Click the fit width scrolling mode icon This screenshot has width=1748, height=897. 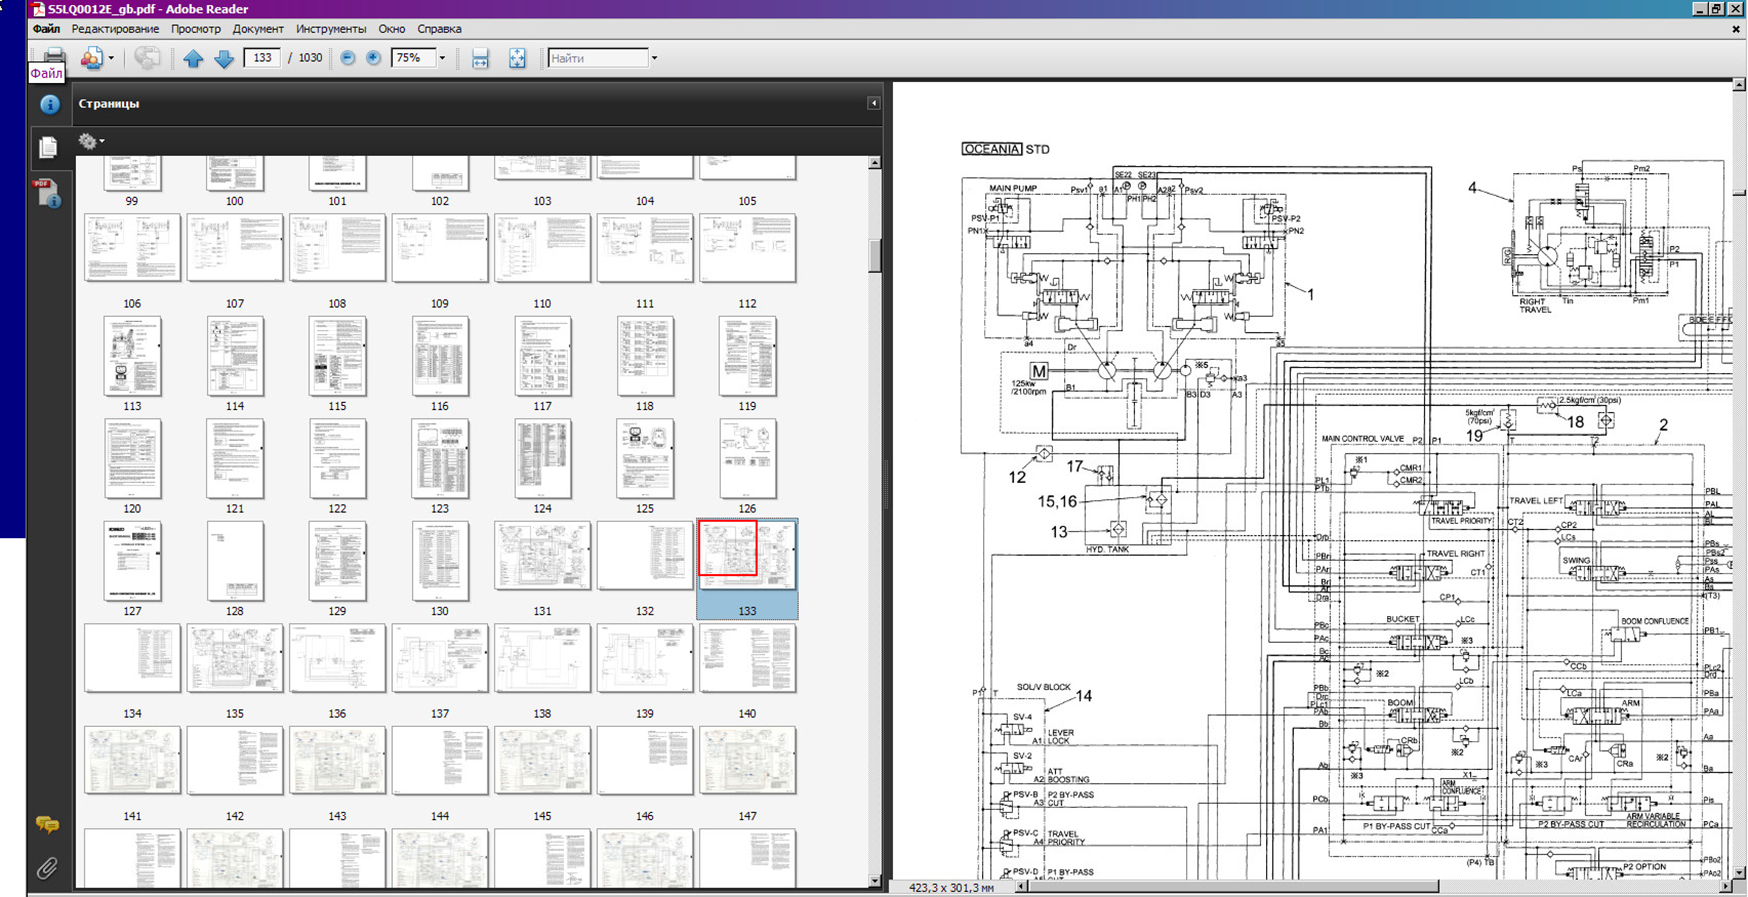[x=480, y=59]
